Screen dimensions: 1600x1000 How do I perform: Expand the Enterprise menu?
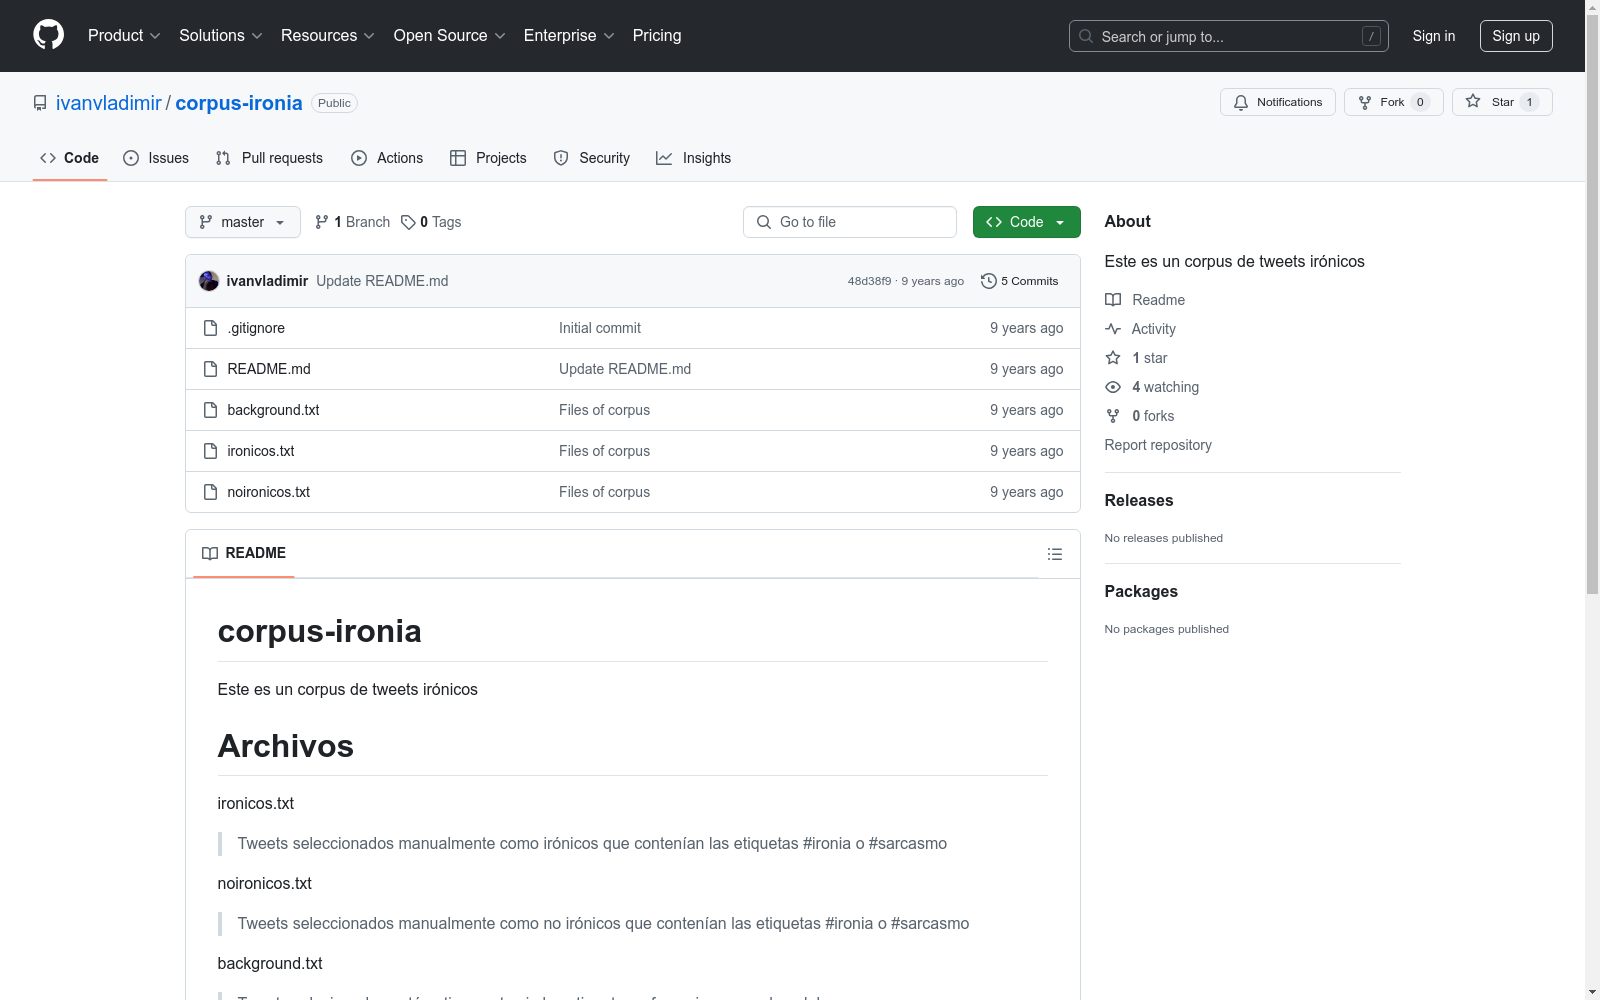click(x=569, y=35)
